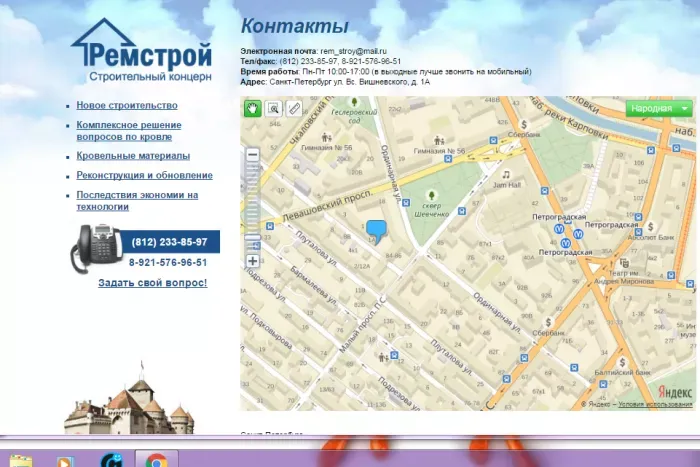Click the Контакты heading
The height and width of the screenshot is (467, 700).
[x=295, y=25]
